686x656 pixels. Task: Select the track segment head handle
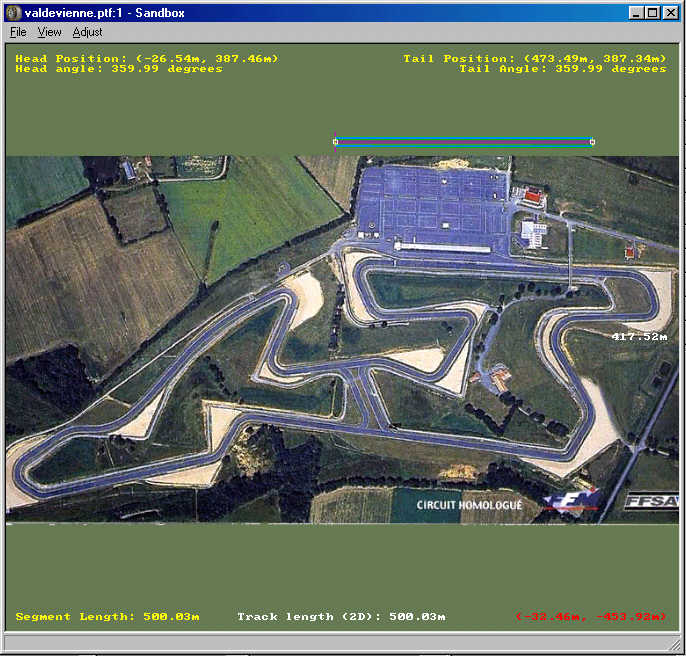[336, 141]
